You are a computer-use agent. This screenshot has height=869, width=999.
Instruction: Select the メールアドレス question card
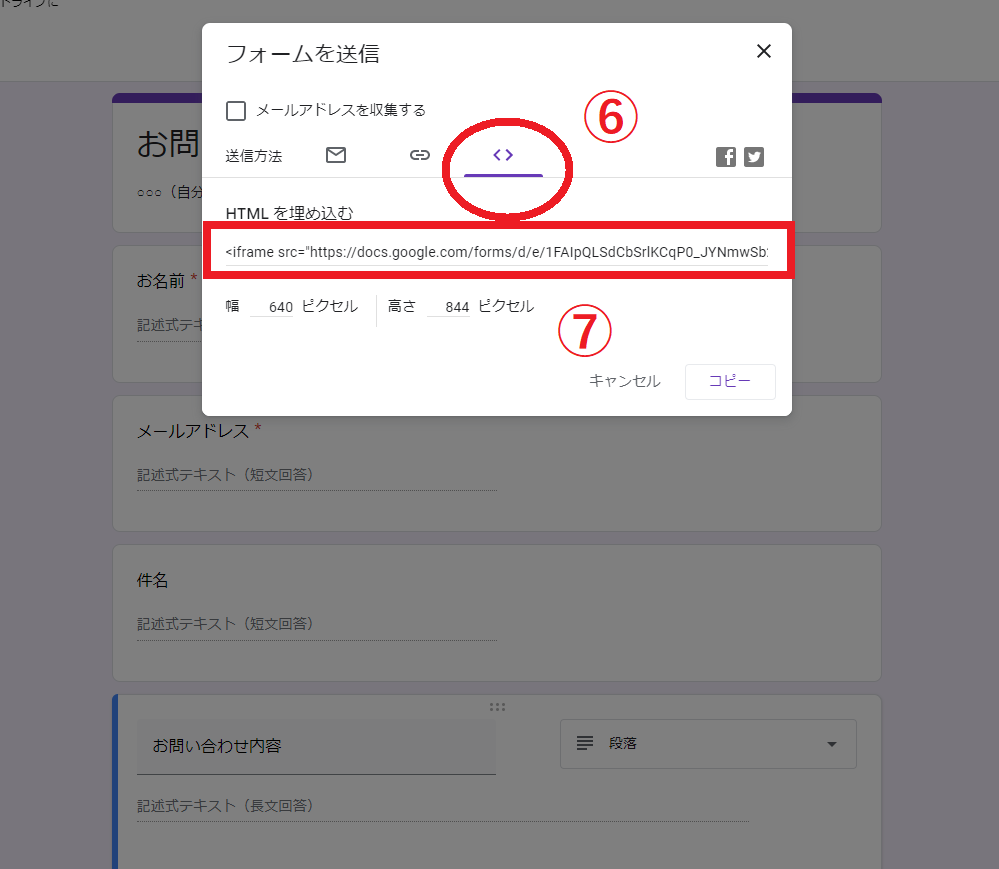point(497,464)
